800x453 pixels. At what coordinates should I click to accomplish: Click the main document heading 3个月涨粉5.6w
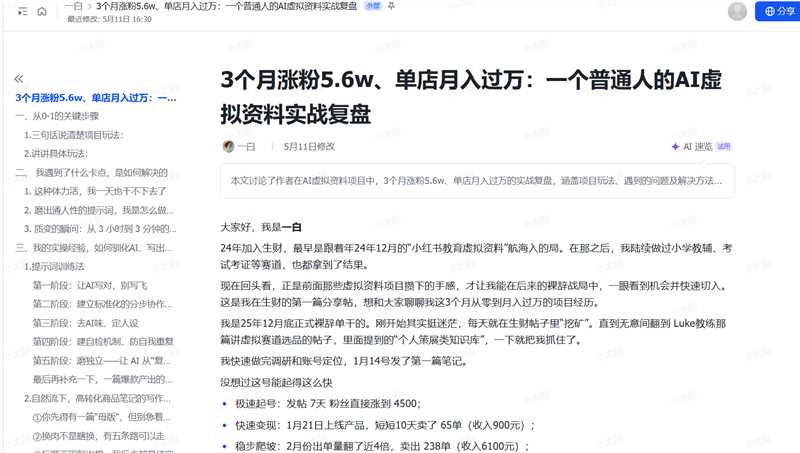tap(471, 97)
